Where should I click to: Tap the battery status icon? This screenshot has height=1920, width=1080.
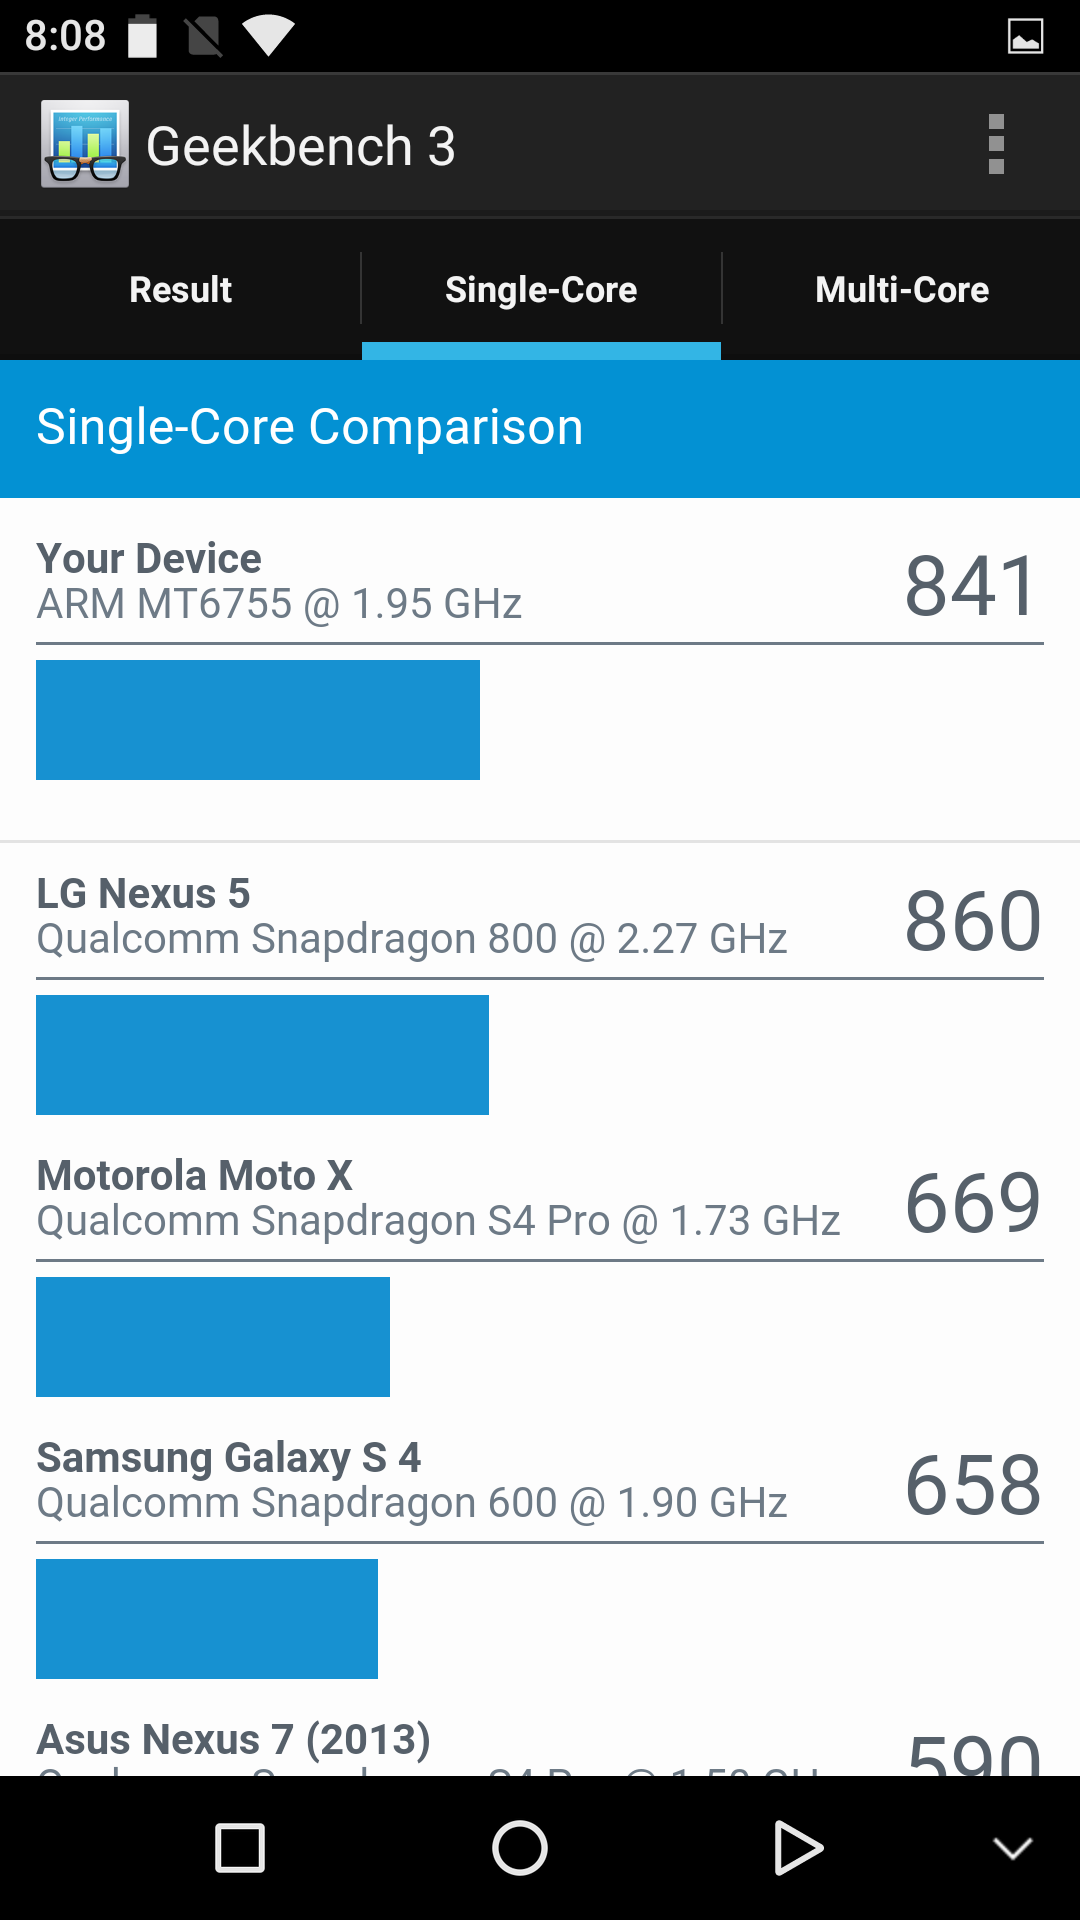143,36
